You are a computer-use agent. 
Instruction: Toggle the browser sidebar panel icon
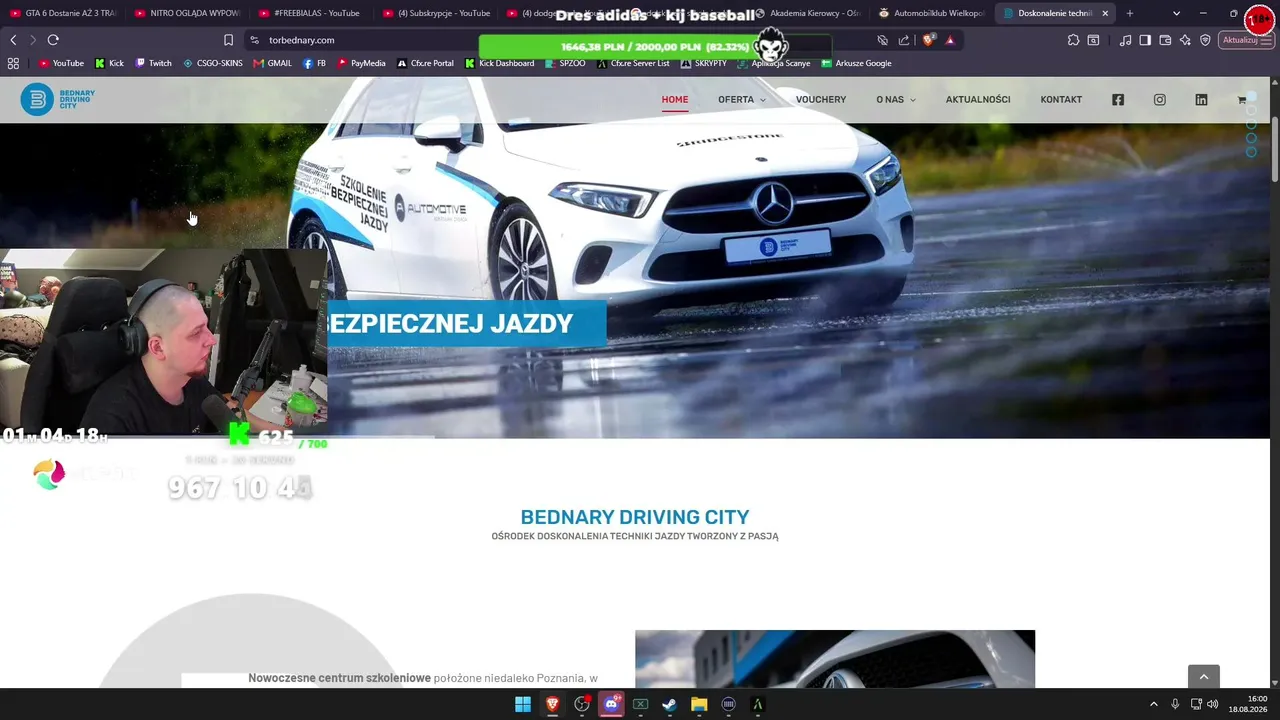(1145, 40)
